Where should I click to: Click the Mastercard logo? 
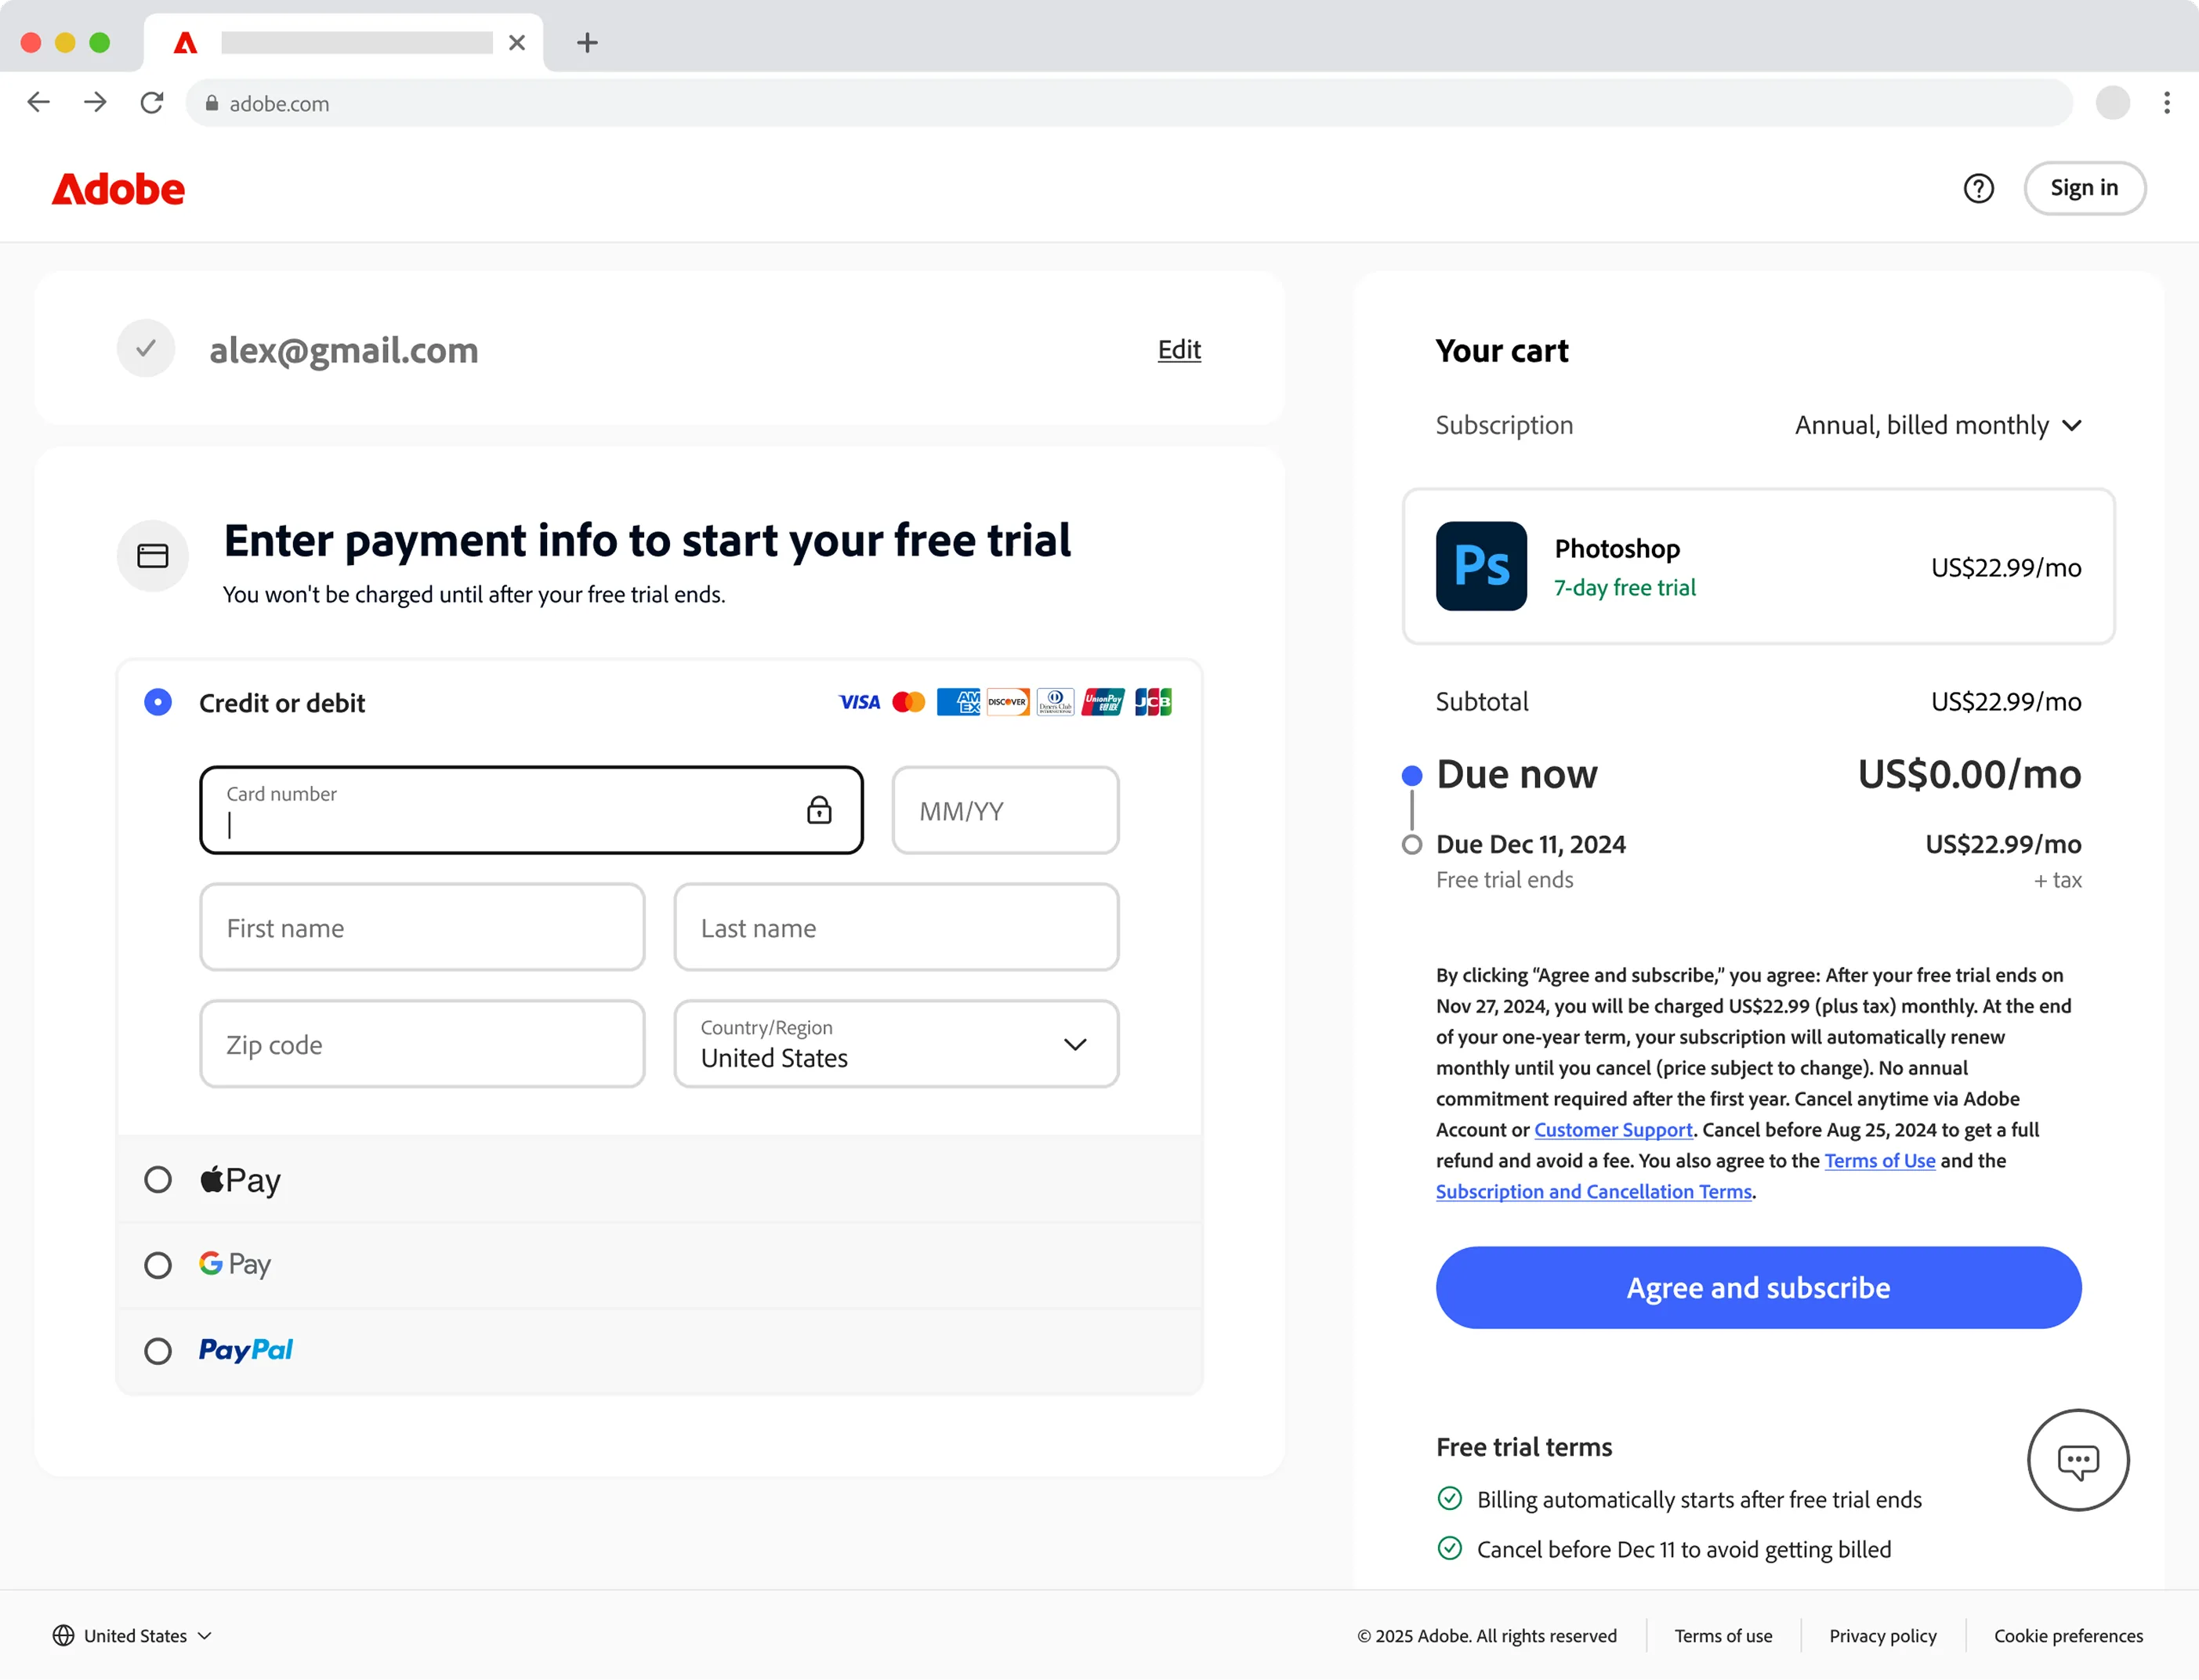[908, 702]
